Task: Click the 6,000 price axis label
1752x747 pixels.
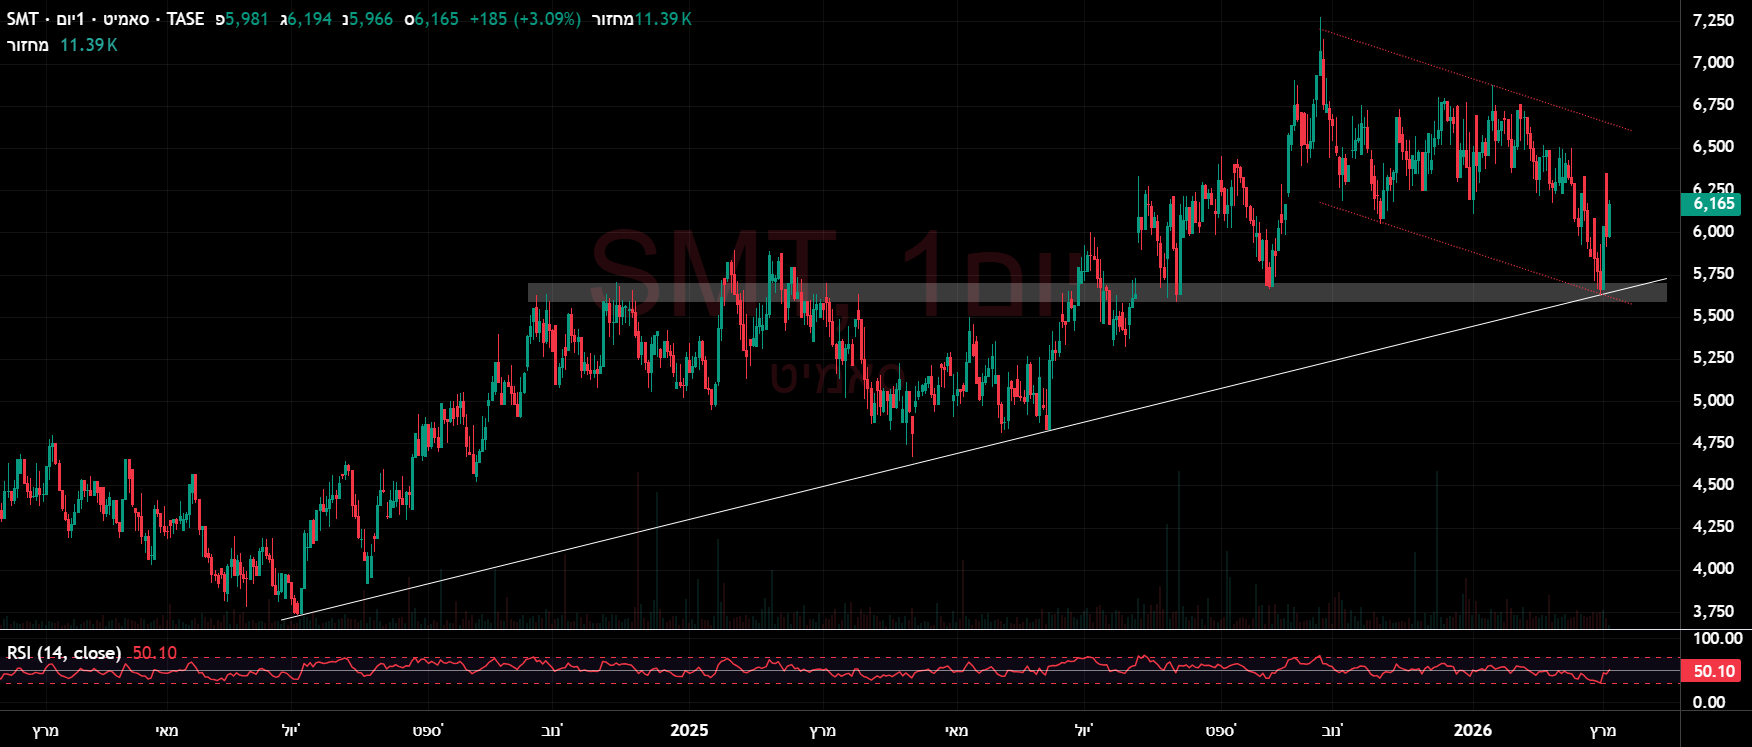Action: pyautogui.click(x=1713, y=231)
